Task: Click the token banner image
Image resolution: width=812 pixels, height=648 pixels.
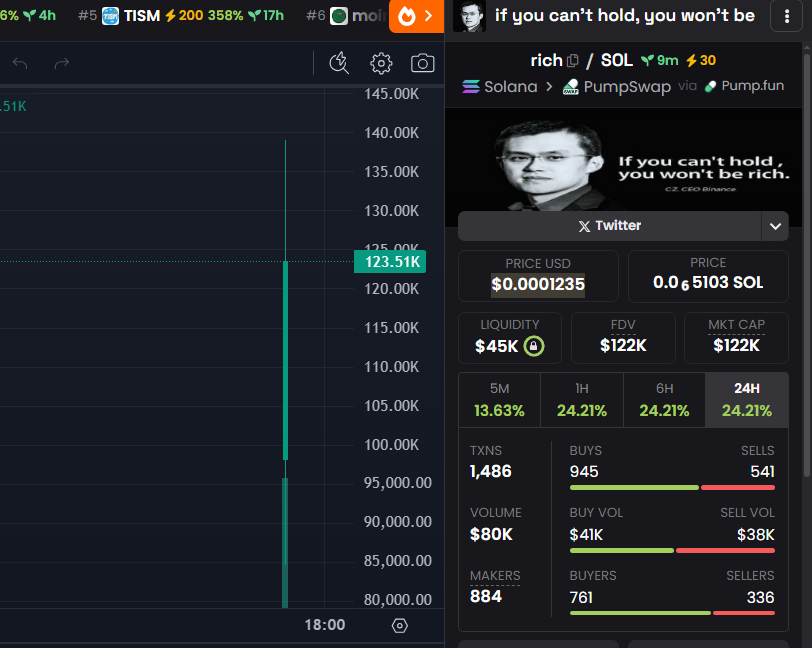Action: tap(624, 160)
